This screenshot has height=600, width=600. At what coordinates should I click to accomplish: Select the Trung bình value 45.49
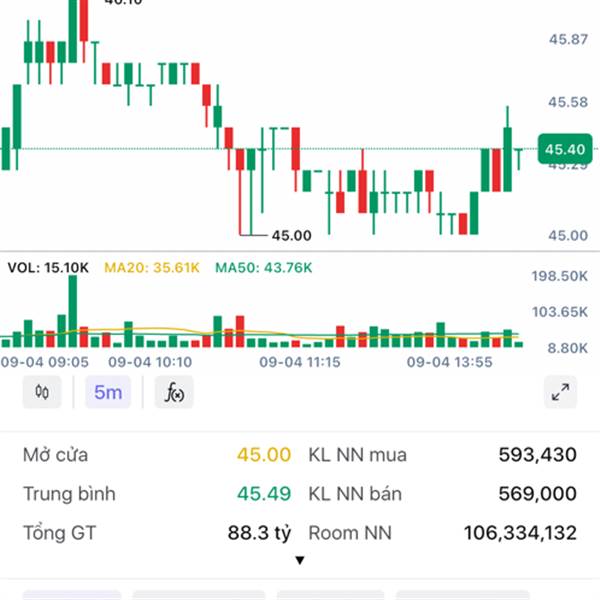pyautogui.click(x=264, y=494)
